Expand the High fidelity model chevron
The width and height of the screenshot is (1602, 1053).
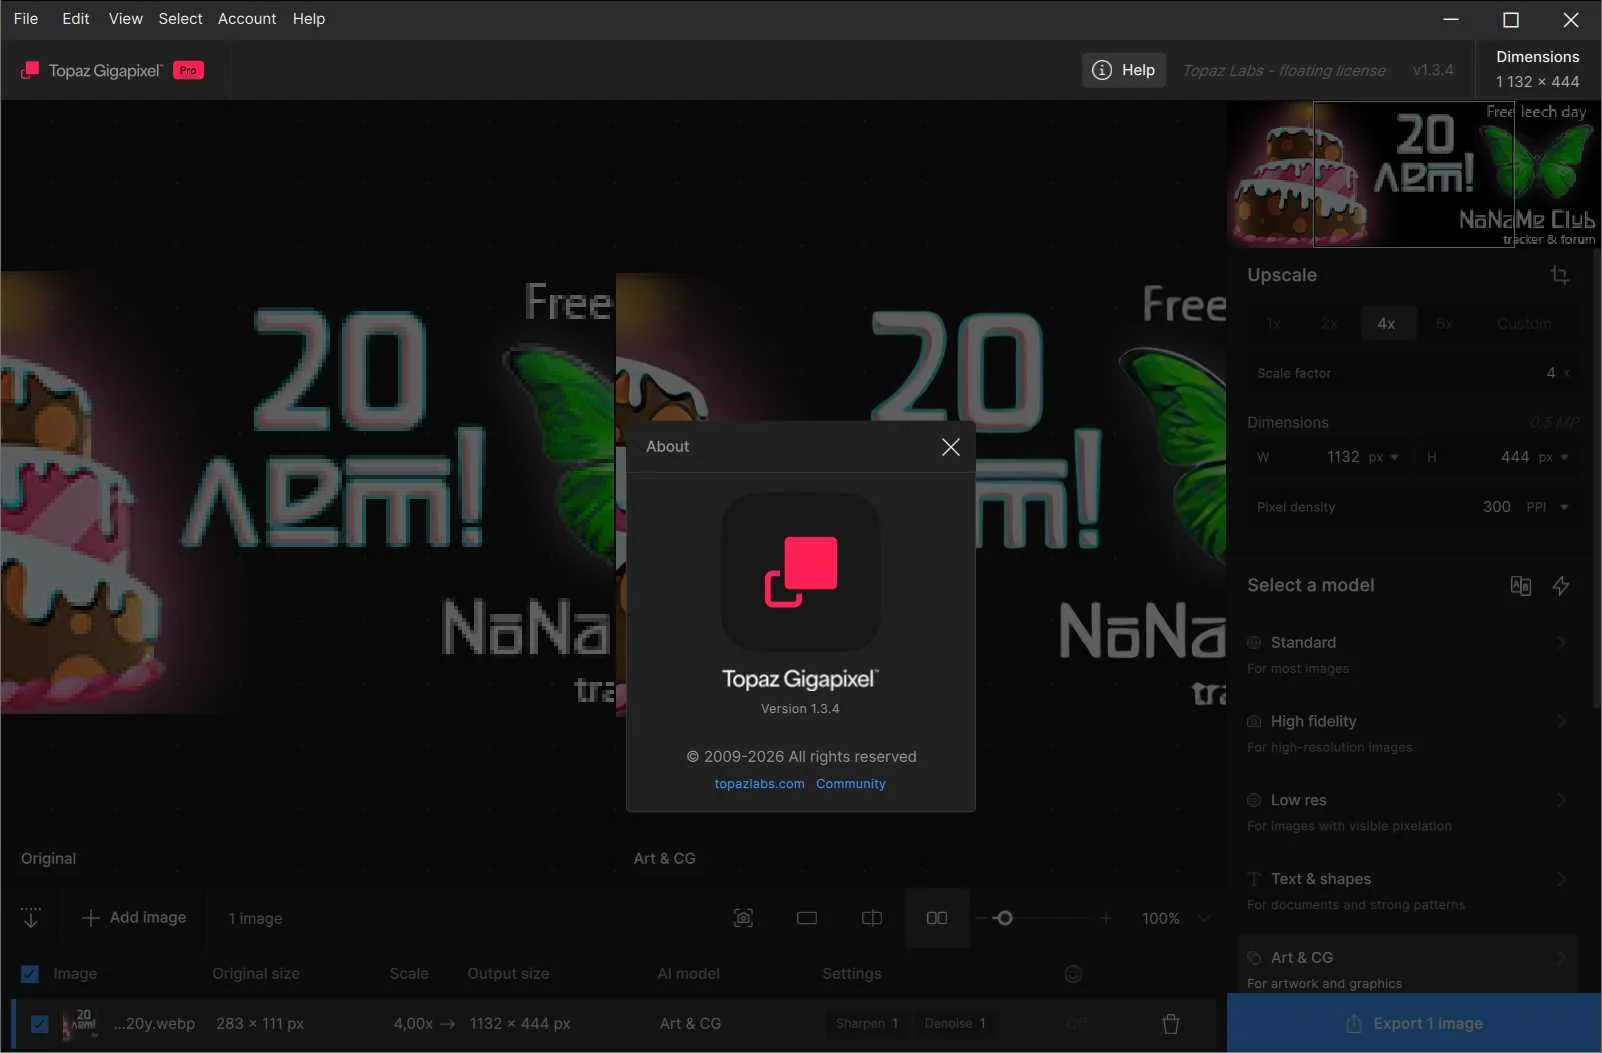1561,721
